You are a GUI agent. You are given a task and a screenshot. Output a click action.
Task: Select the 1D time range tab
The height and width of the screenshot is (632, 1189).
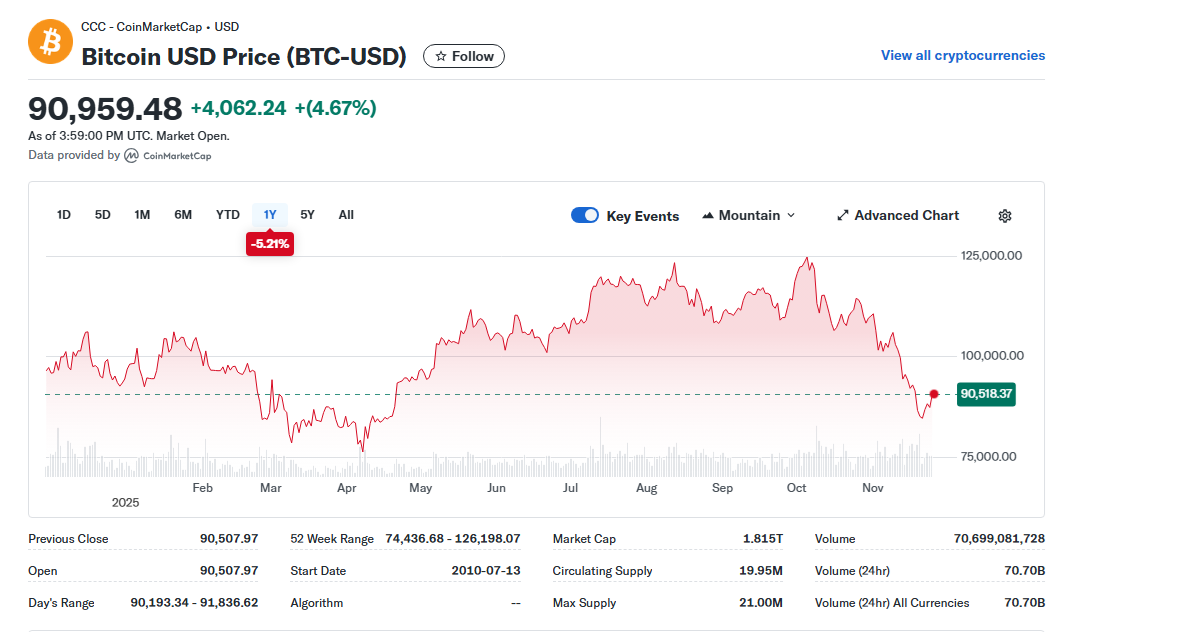pyautogui.click(x=64, y=215)
